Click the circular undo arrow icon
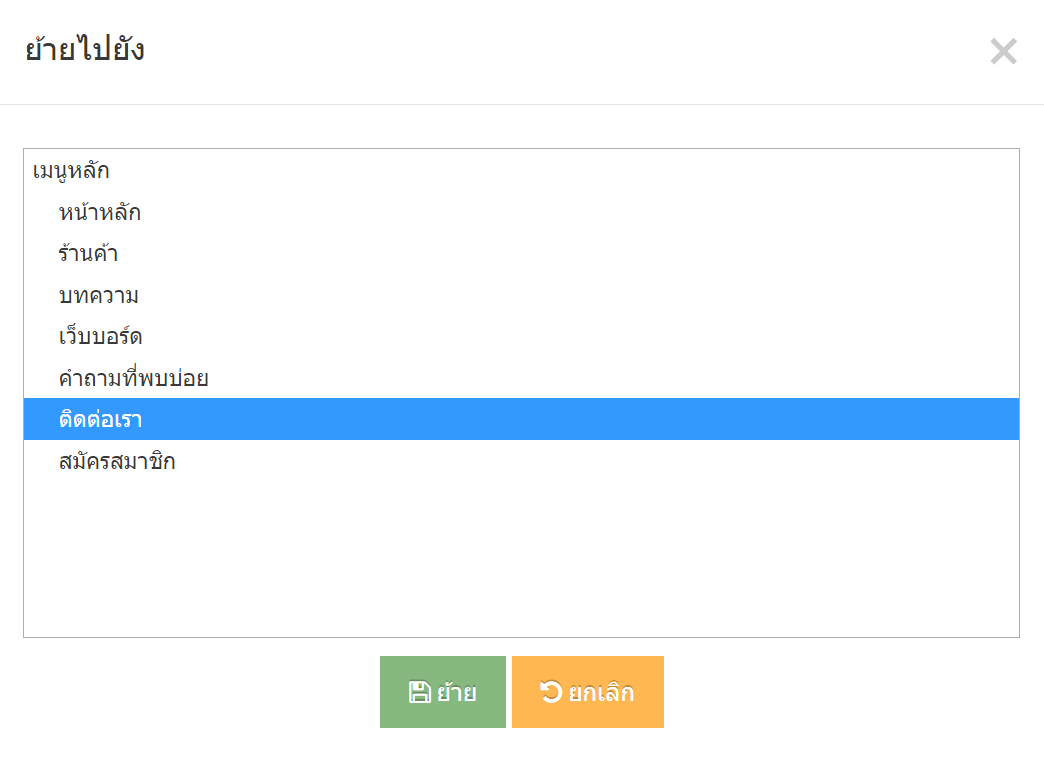 pyautogui.click(x=551, y=691)
